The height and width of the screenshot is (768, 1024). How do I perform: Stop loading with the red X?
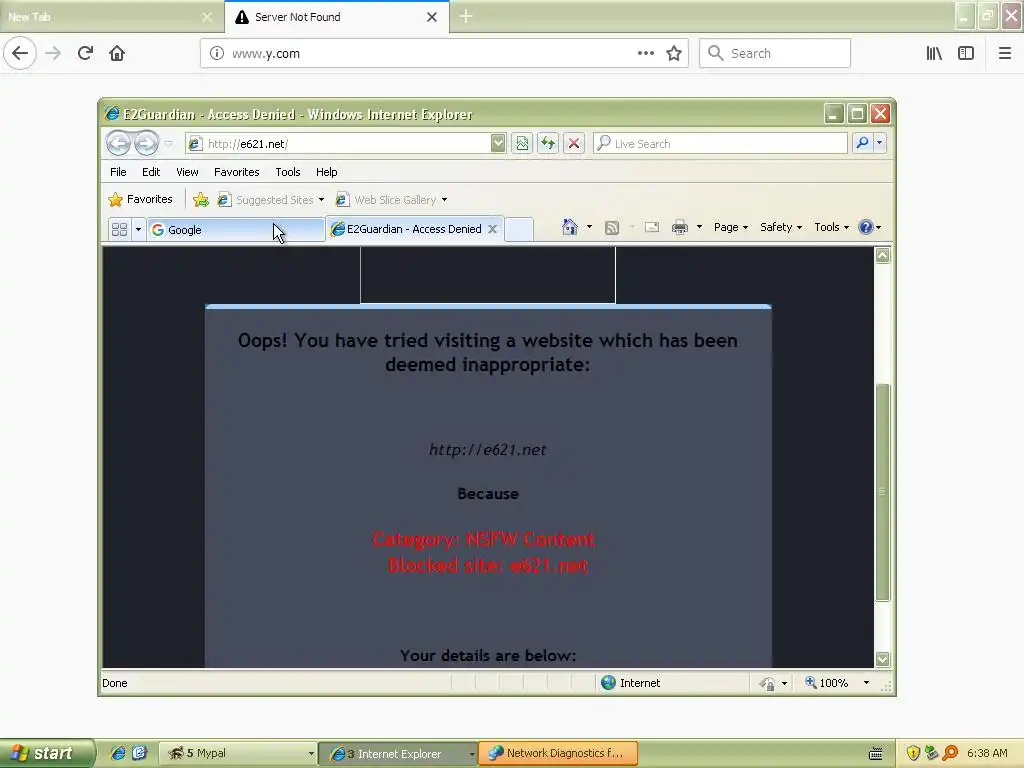tap(574, 143)
